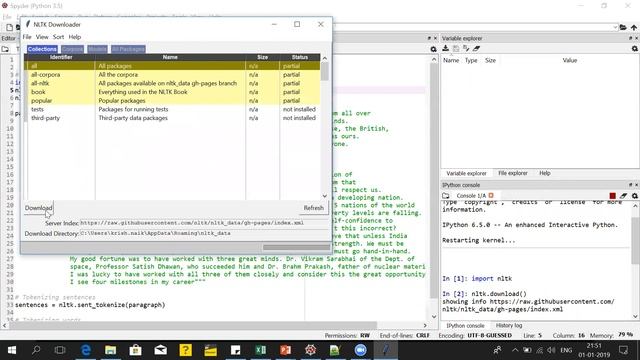Switch to the Collections tab
Screen dimensions: 640x360
(x=42, y=49)
